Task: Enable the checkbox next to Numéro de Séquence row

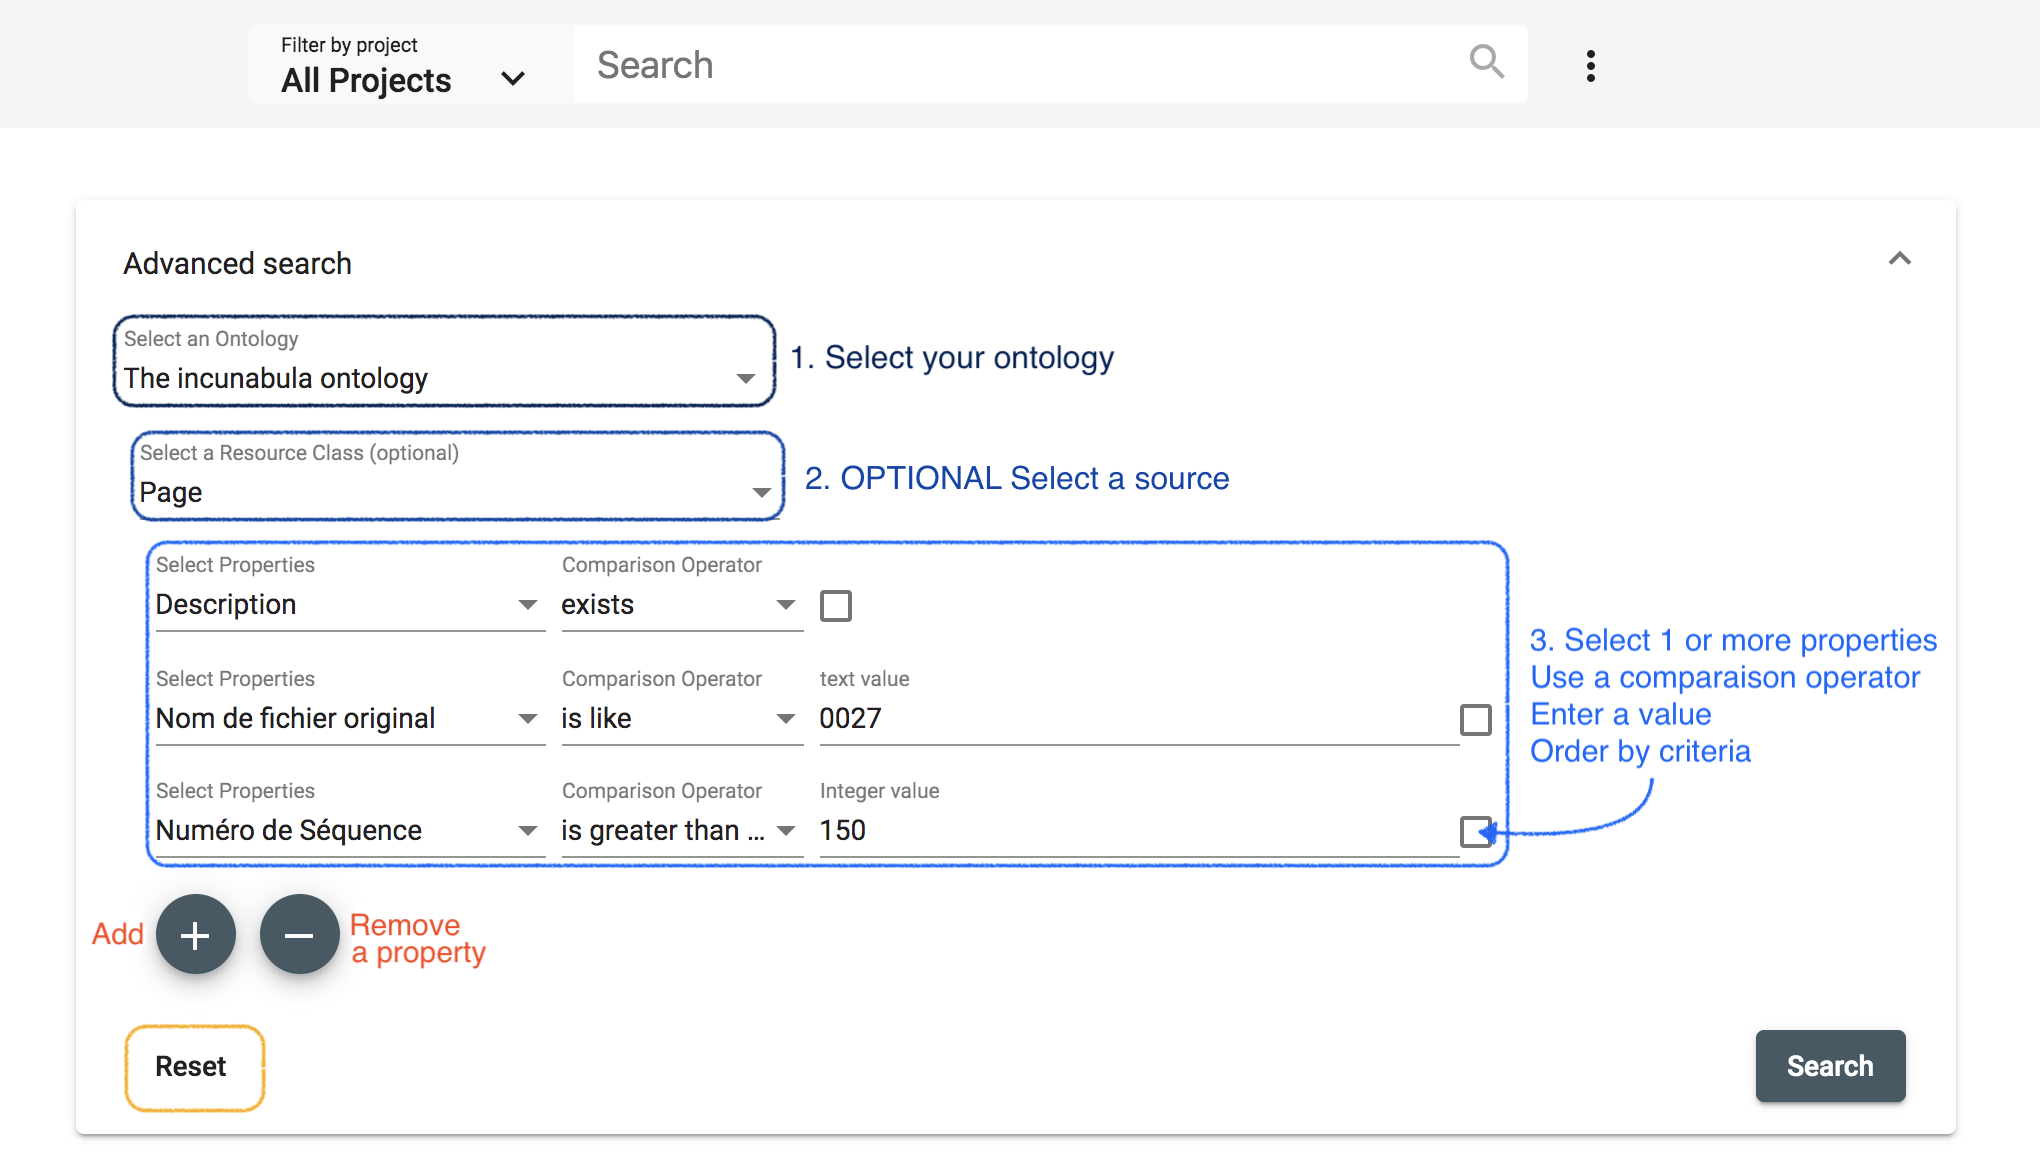Action: click(1475, 830)
